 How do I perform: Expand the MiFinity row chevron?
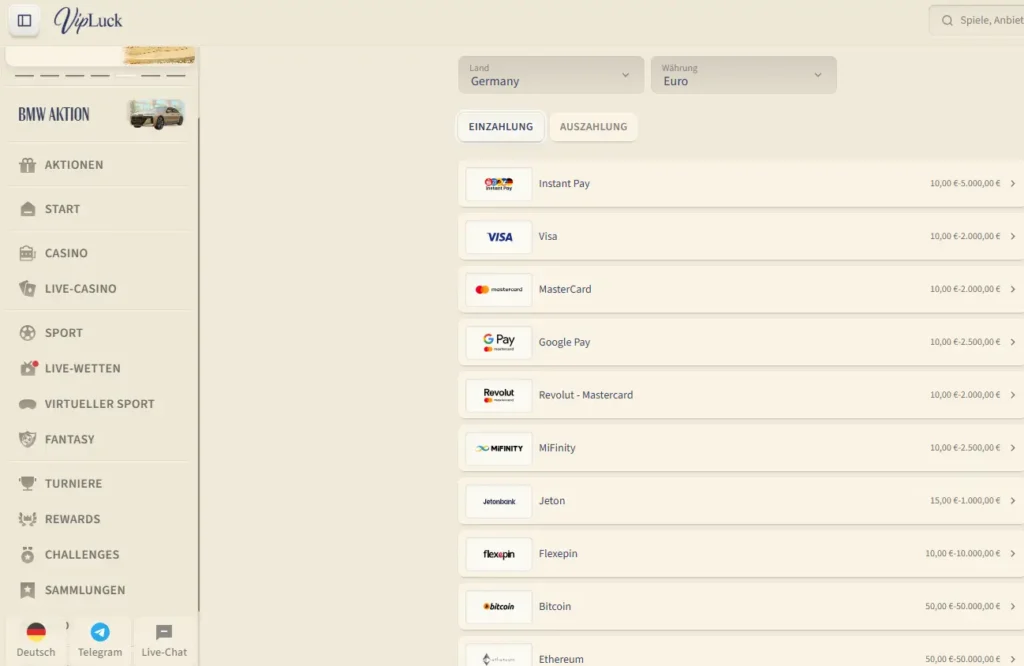(x=1013, y=449)
